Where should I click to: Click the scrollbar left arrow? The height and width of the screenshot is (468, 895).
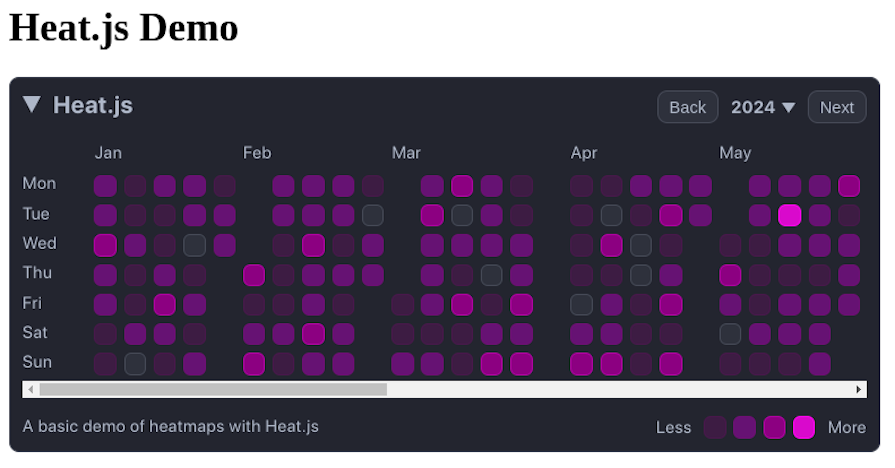click(x=30, y=389)
